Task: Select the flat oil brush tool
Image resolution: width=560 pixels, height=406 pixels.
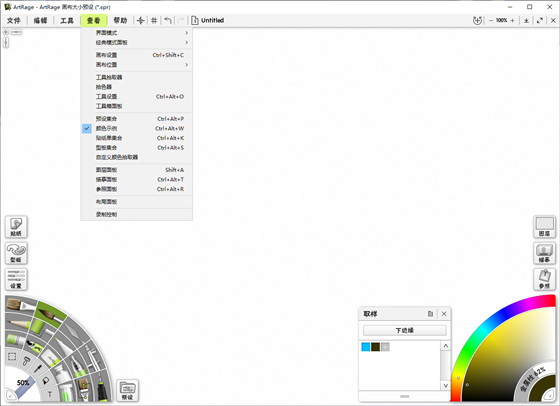Action: pos(21,305)
